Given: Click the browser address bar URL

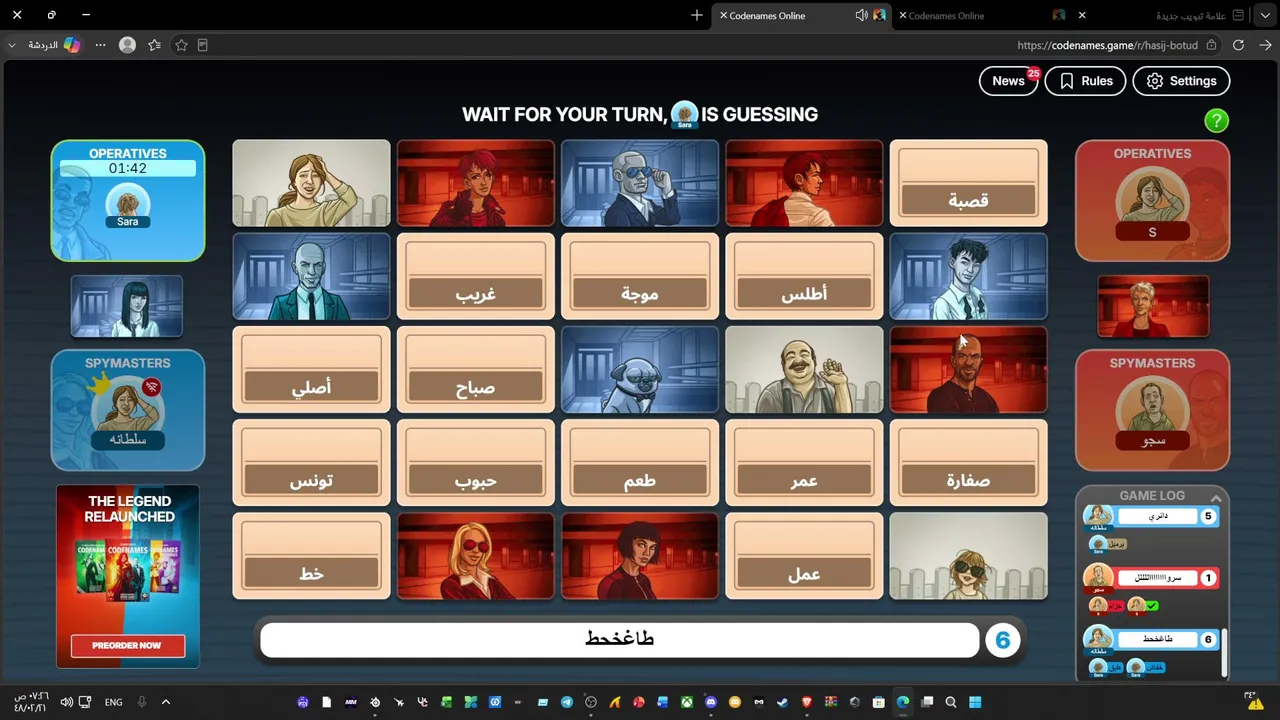Looking at the screenshot, I should [1107, 45].
